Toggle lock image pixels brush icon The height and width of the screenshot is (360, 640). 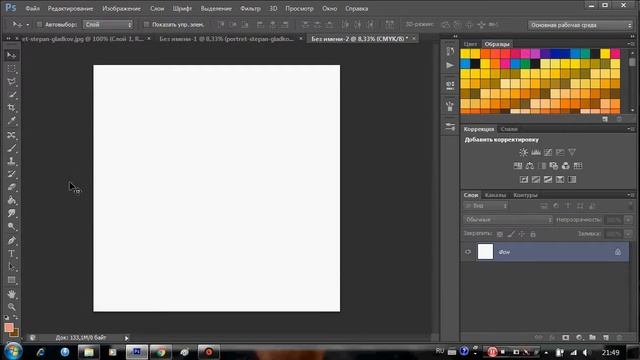coord(511,234)
